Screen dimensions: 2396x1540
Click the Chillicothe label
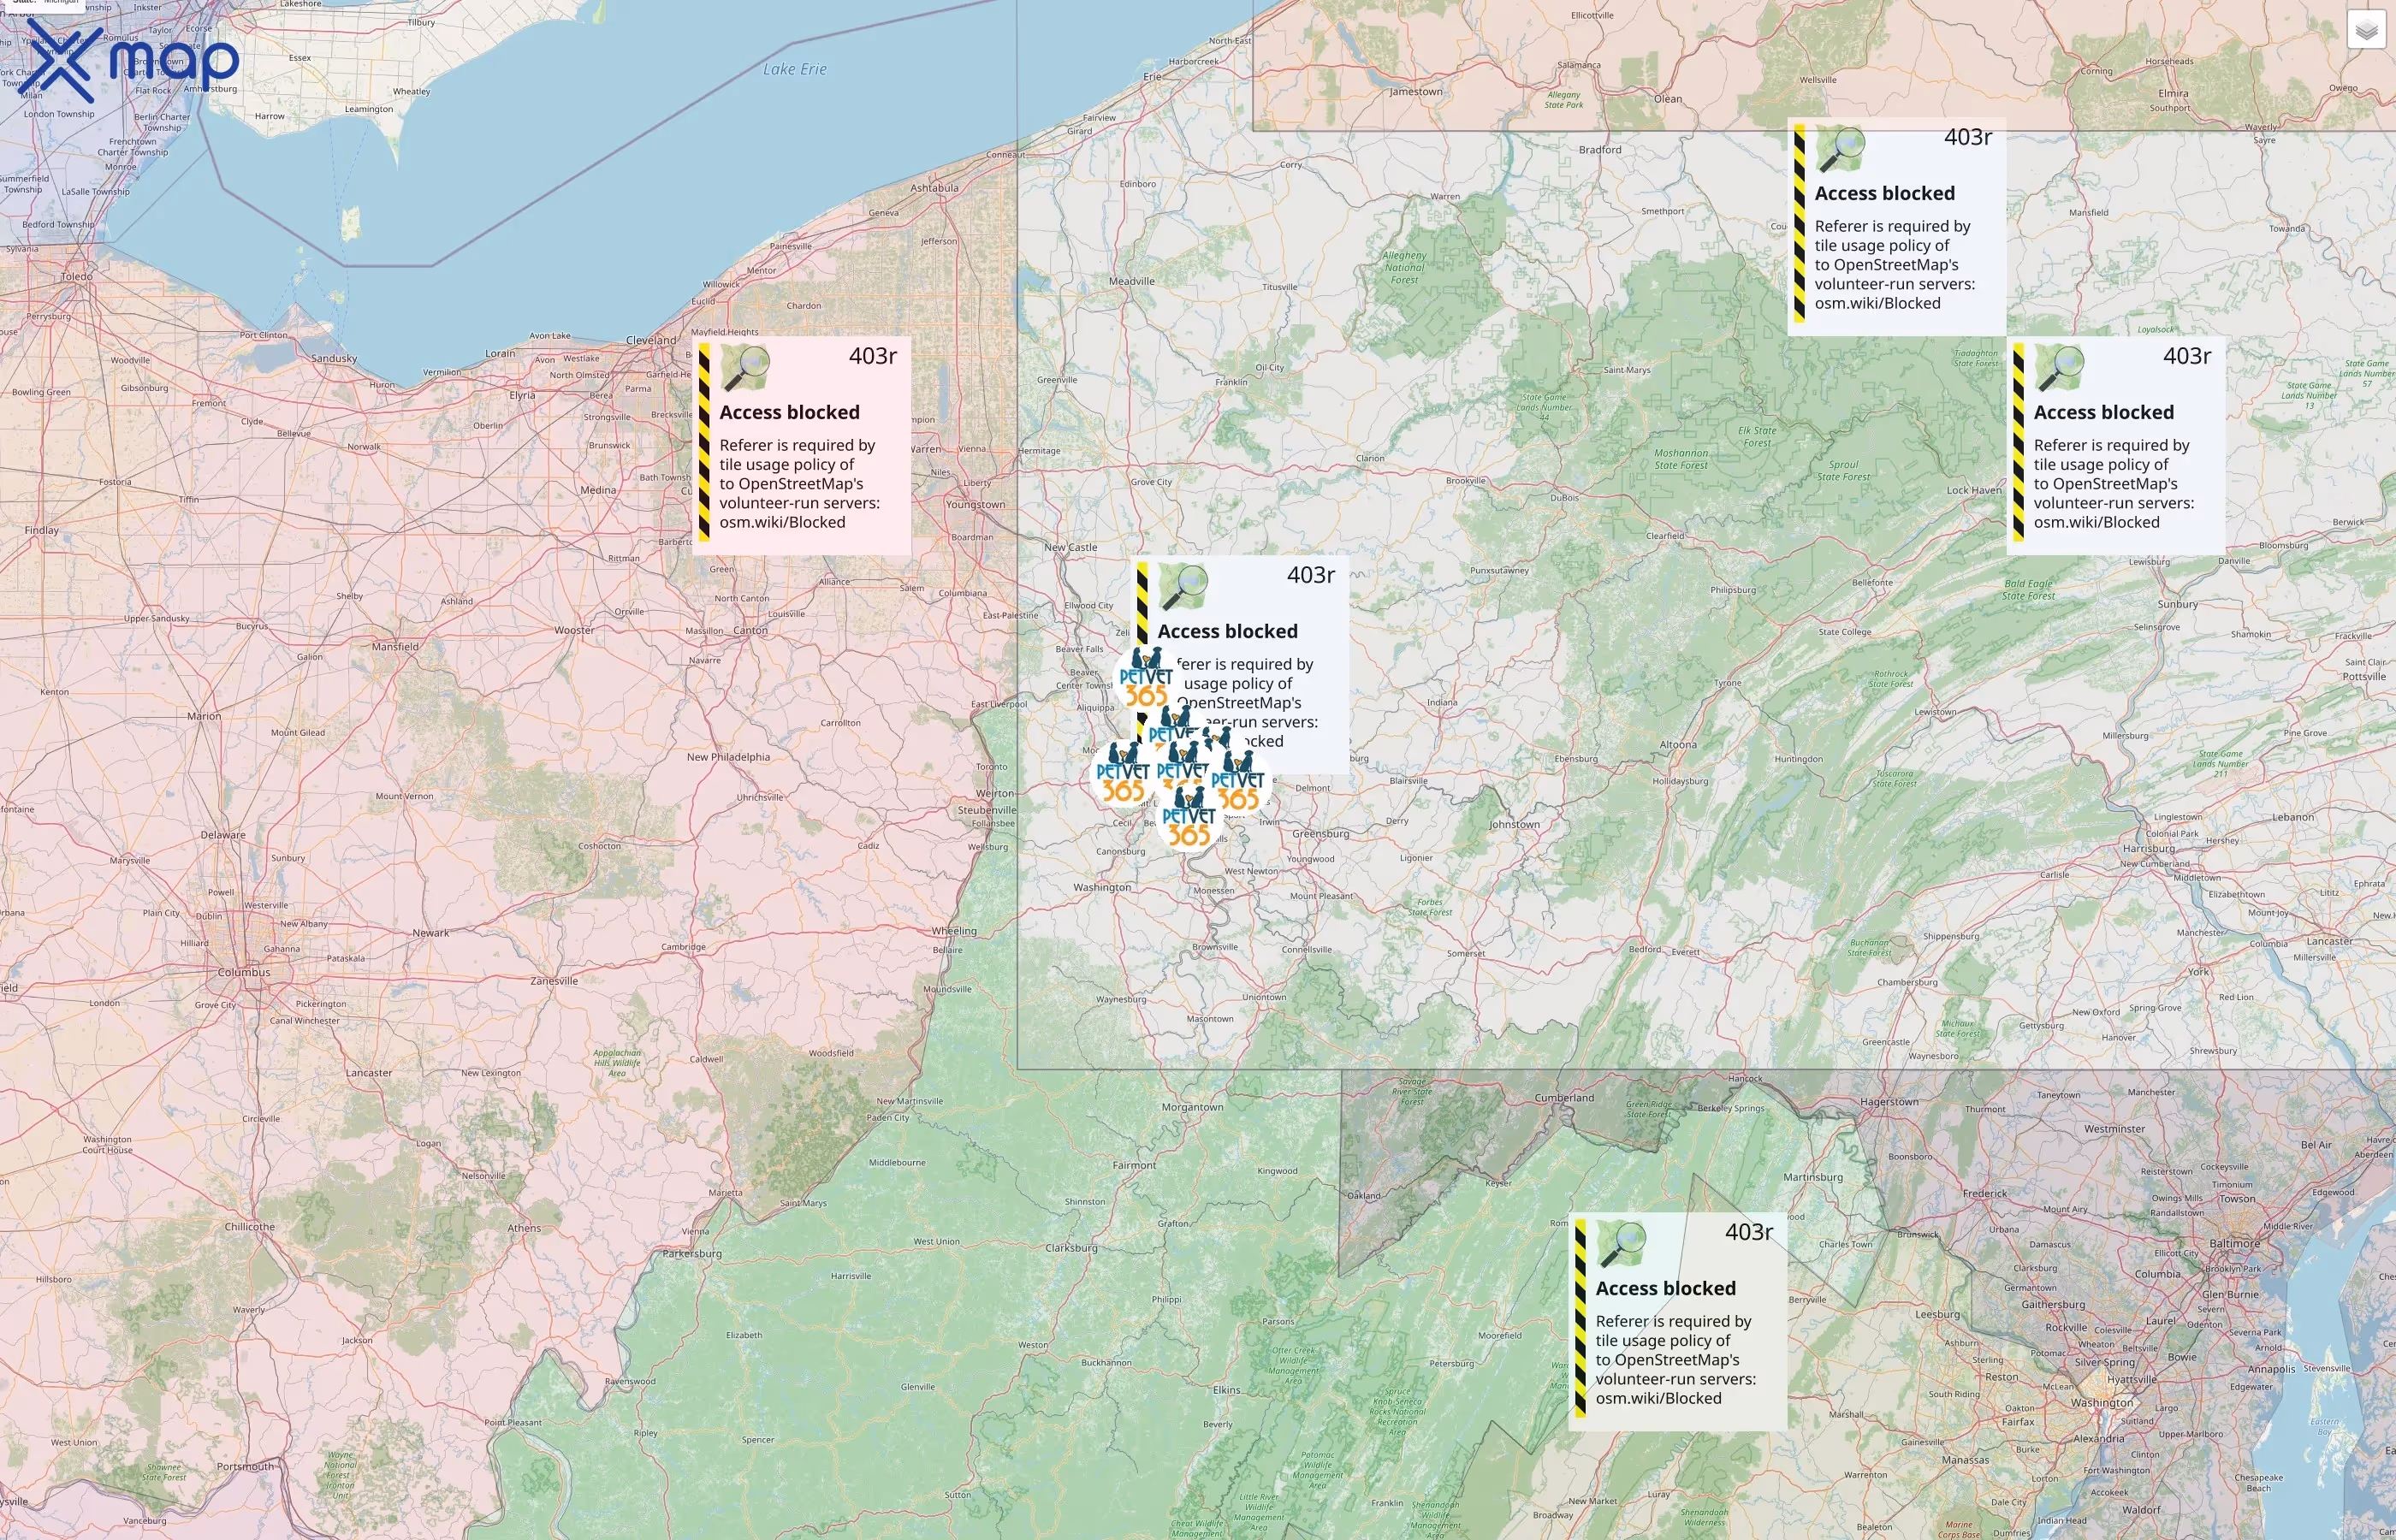(249, 1227)
